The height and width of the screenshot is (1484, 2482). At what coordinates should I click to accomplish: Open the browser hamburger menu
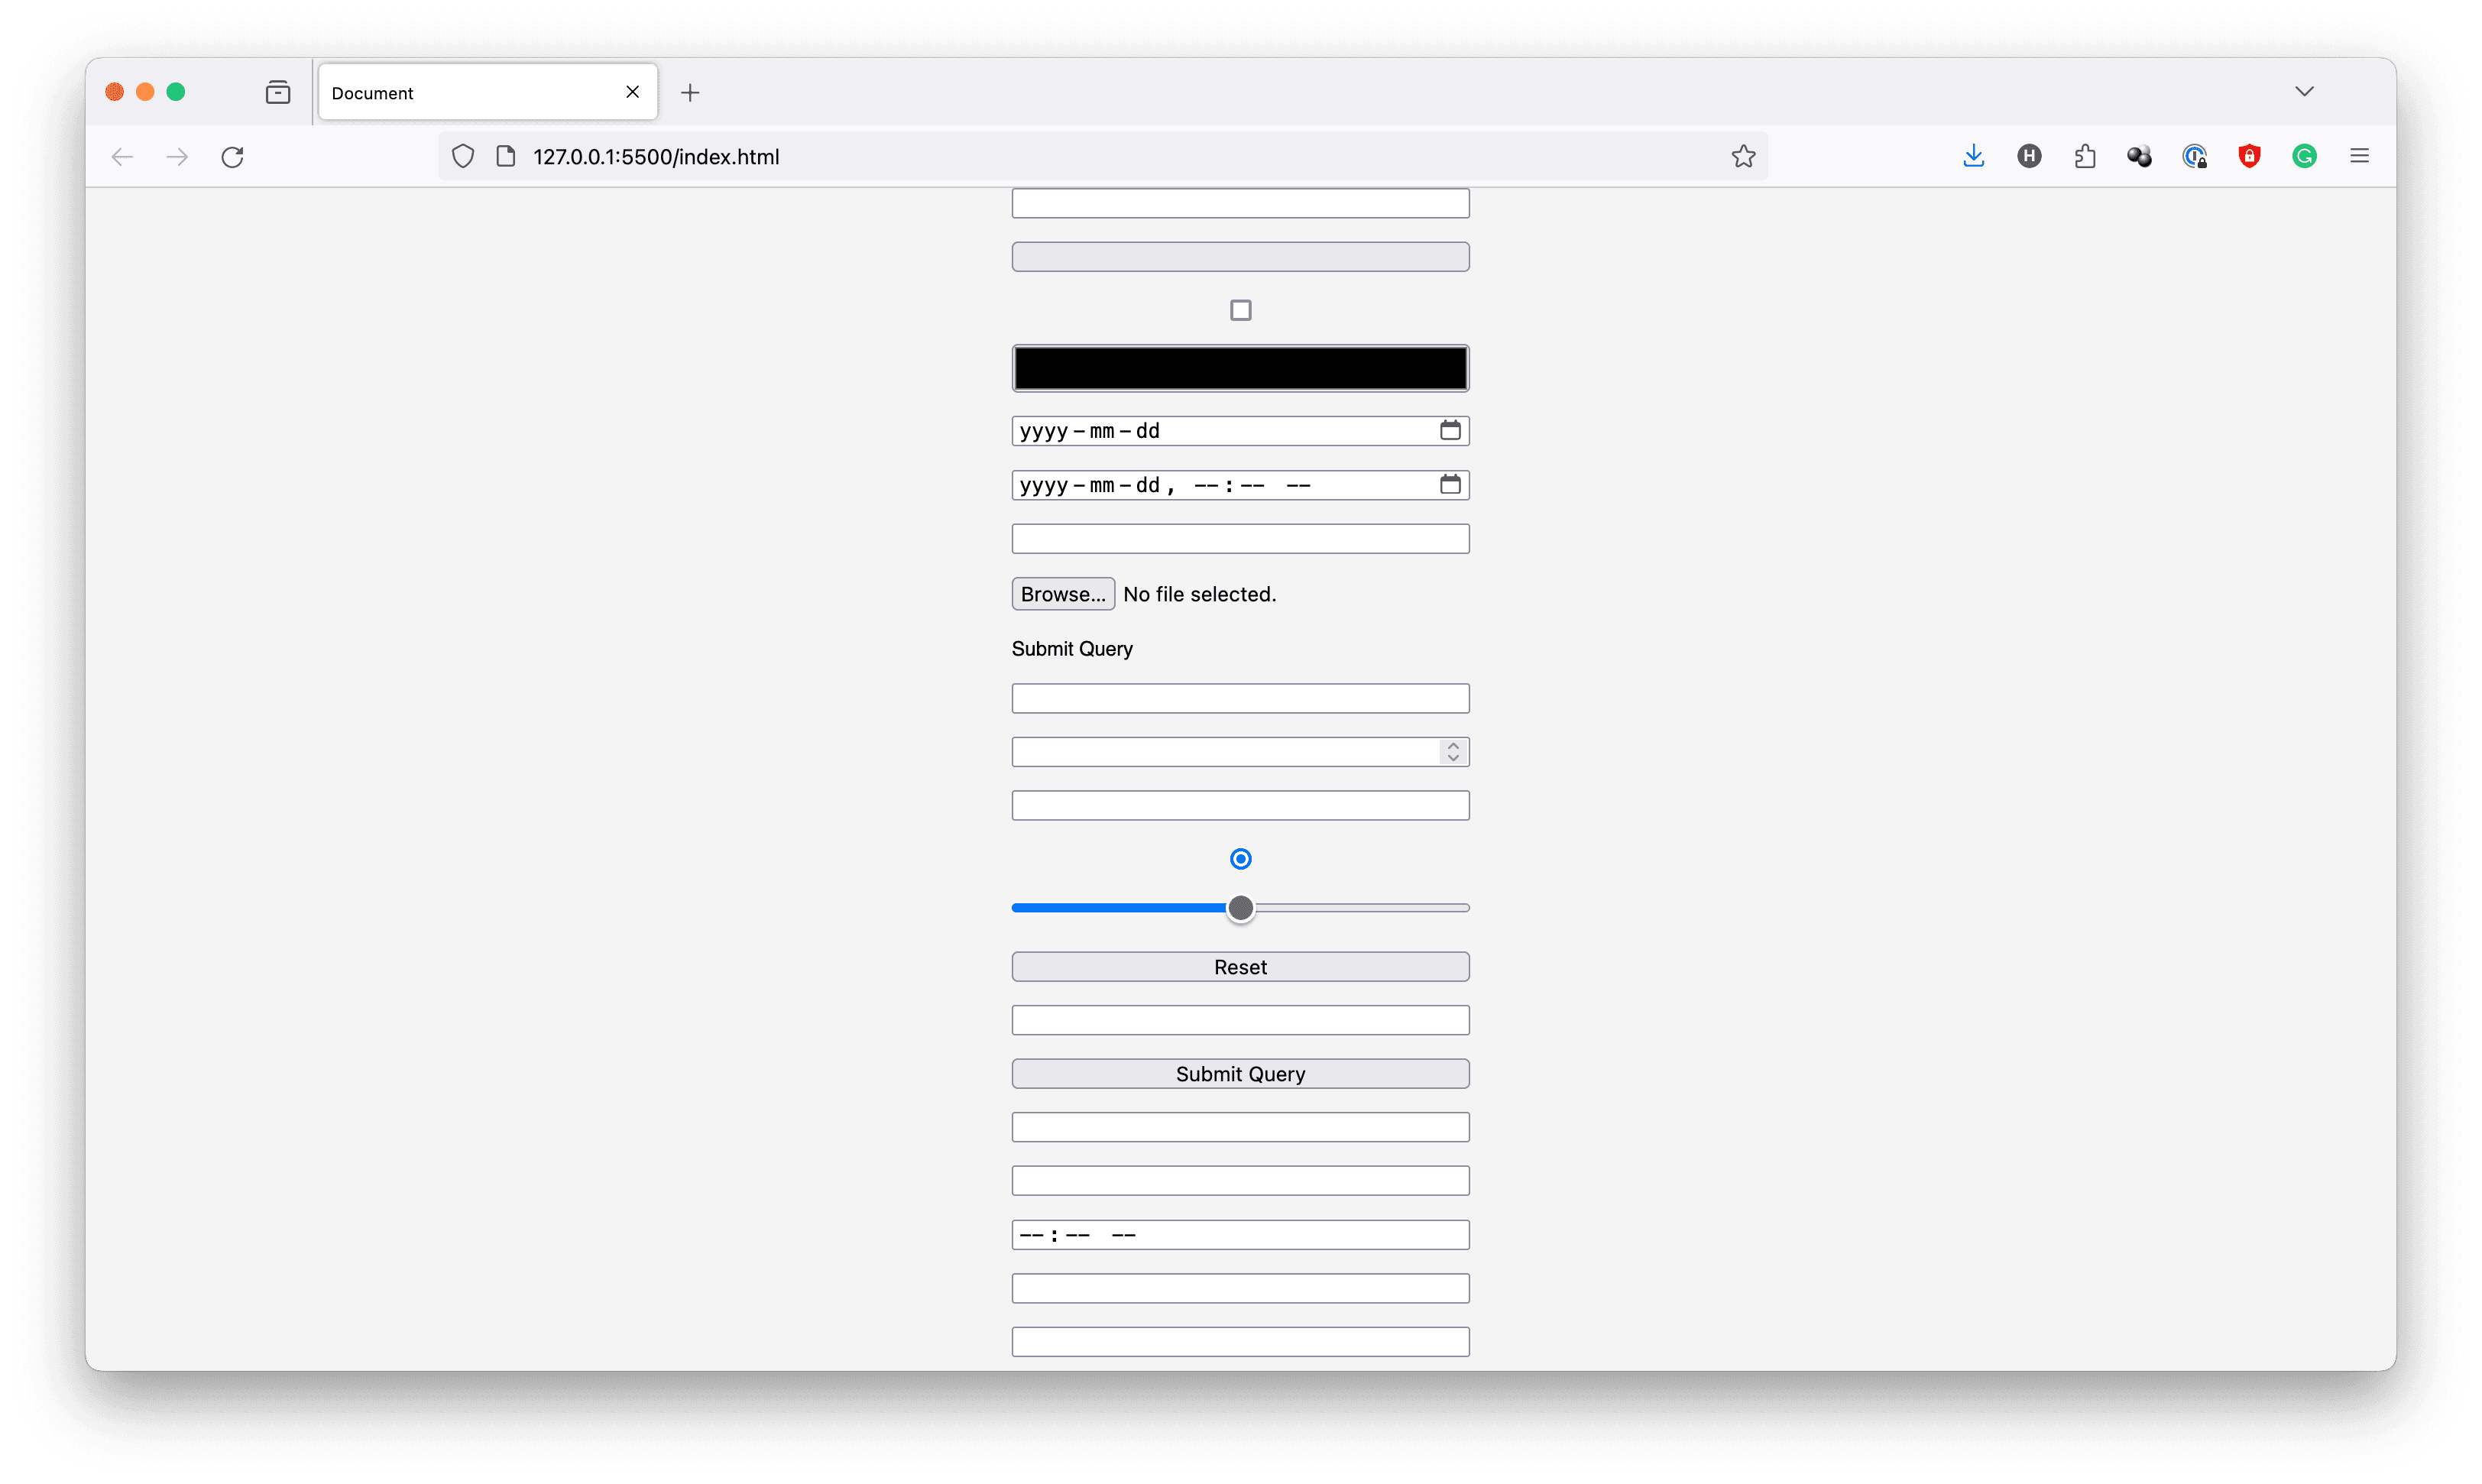(x=2359, y=156)
